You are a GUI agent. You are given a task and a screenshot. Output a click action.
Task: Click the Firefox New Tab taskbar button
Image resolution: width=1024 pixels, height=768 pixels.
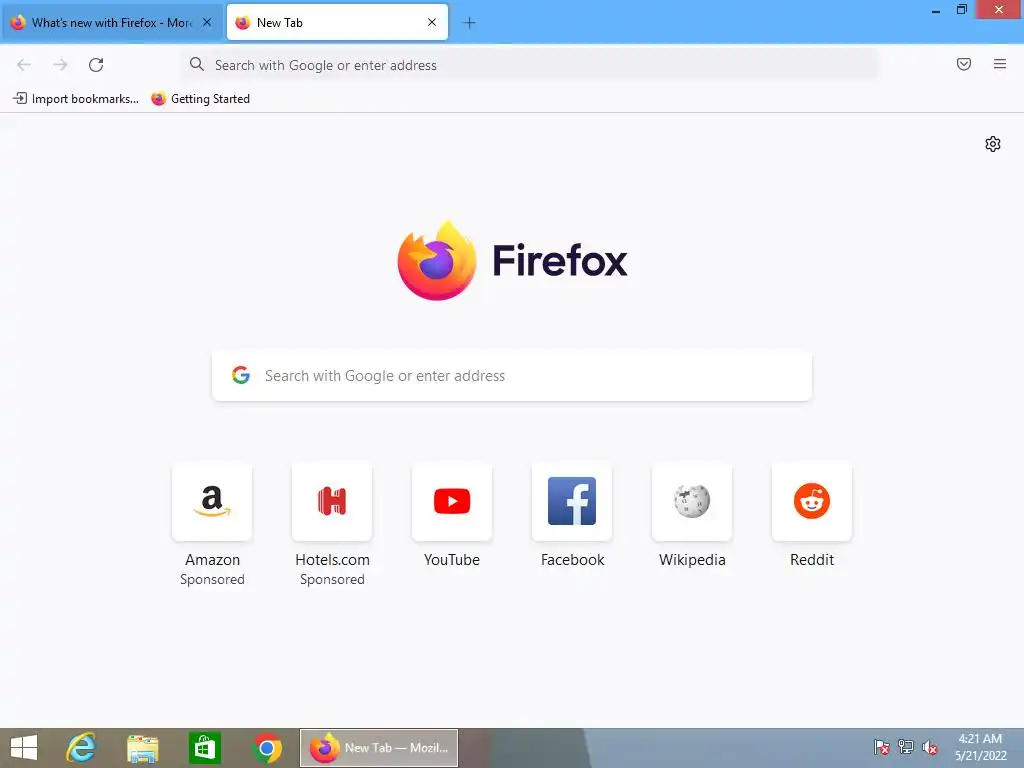coord(379,748)
